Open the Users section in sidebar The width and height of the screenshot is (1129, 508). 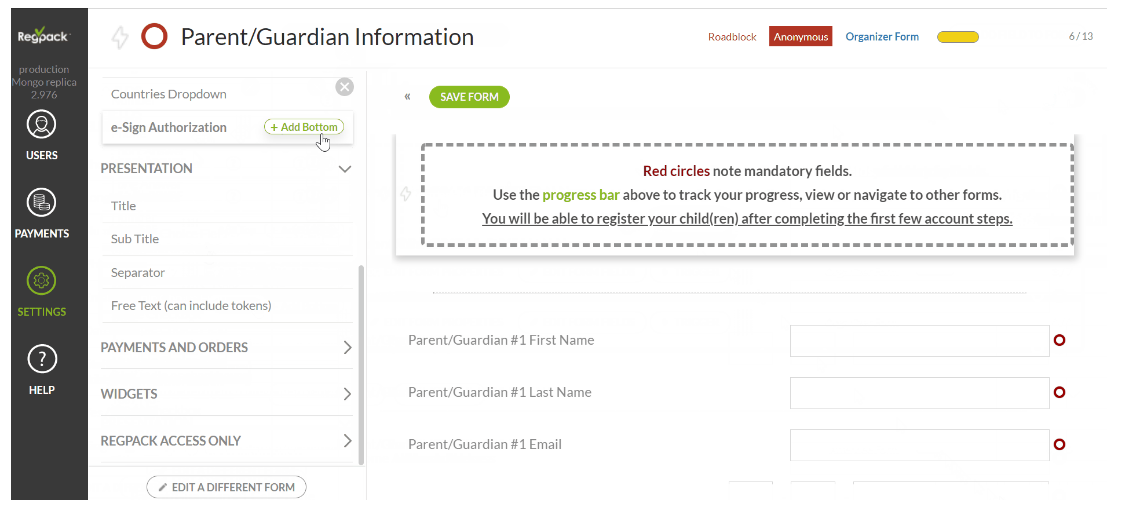coord(41,126)
